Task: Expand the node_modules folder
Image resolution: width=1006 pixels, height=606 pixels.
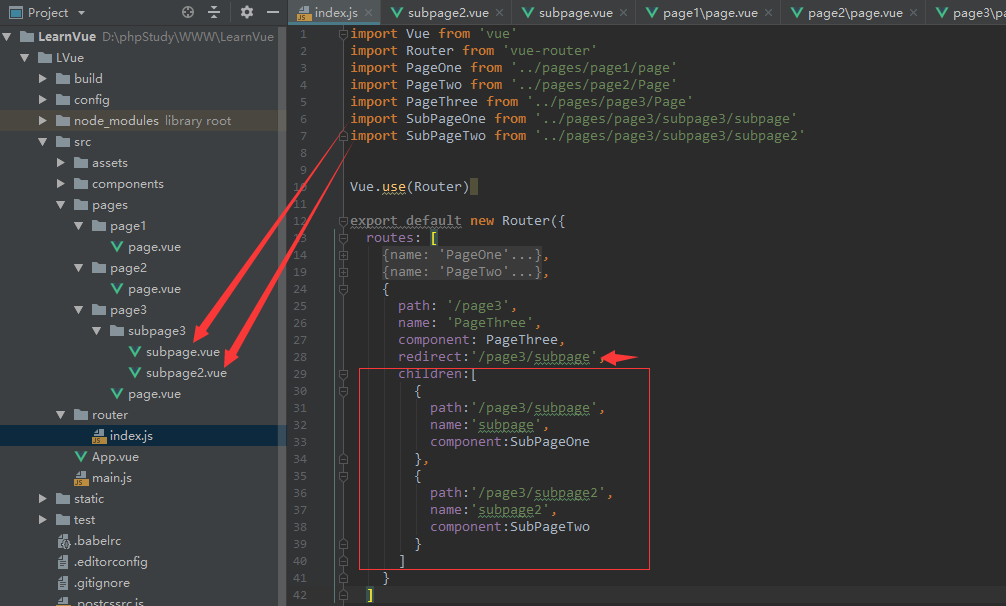Action: point(42,121)
